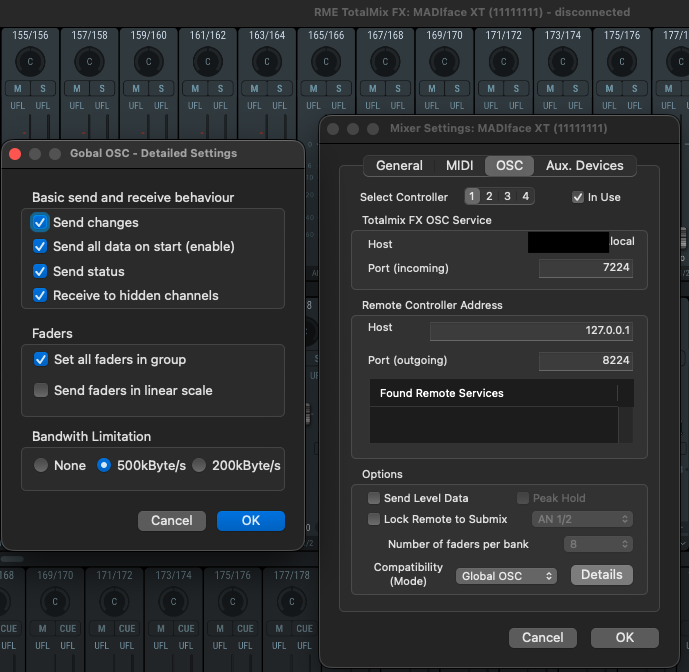Click pan knob of bottom-row channel 171/172

pyautogui.click(x=114, y=601)
